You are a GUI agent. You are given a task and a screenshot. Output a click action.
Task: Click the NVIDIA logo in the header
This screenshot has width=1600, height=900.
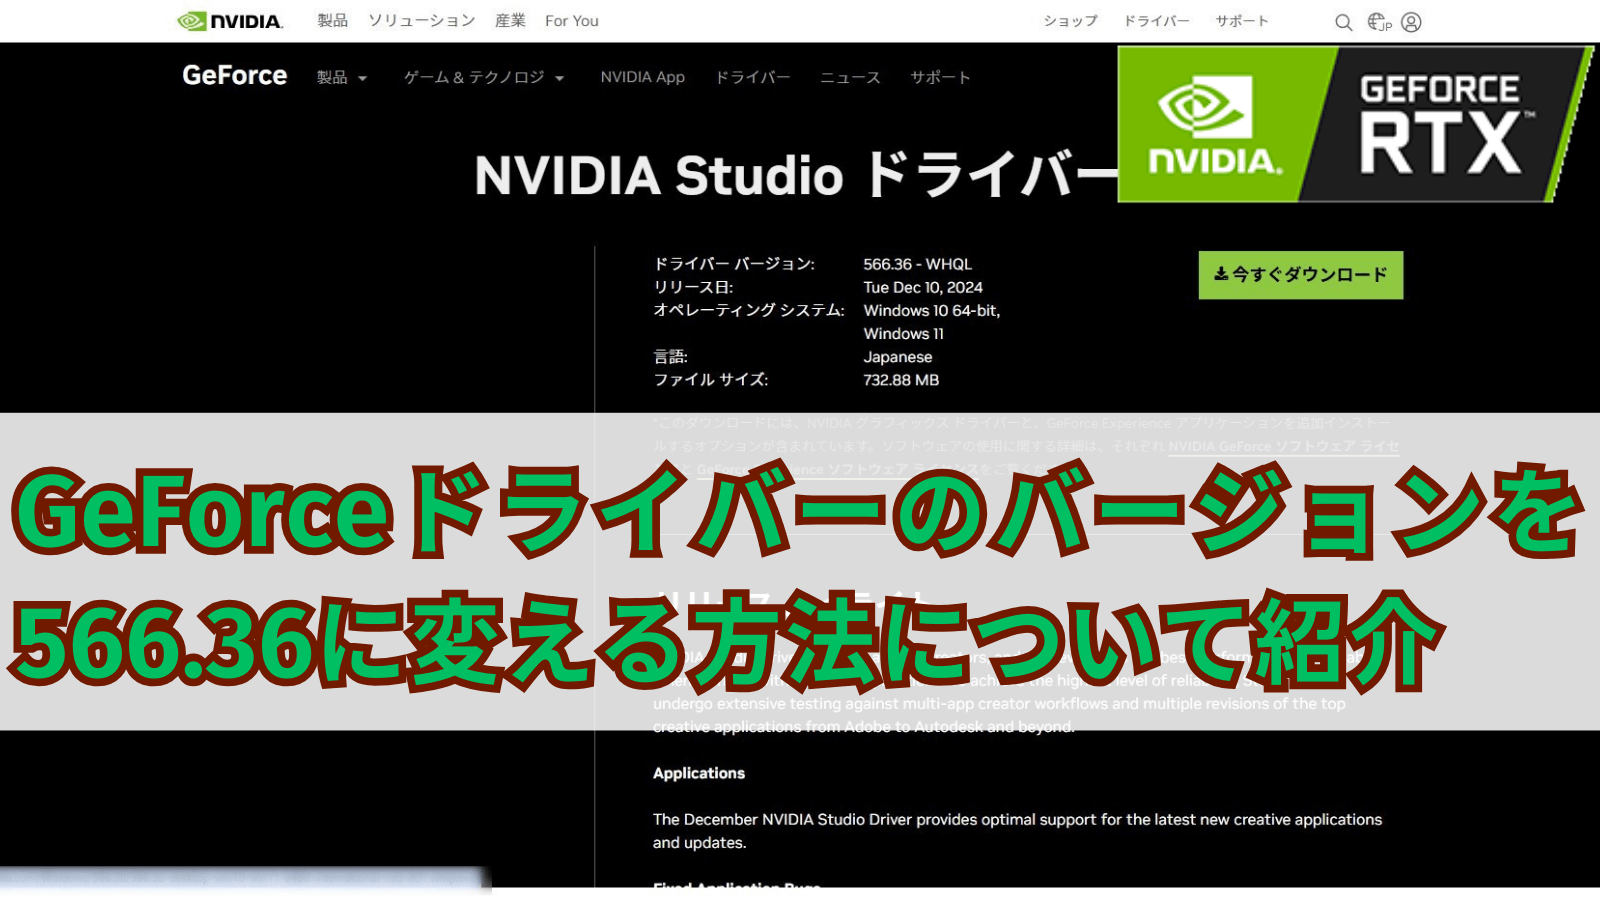(x=230, y=21)
